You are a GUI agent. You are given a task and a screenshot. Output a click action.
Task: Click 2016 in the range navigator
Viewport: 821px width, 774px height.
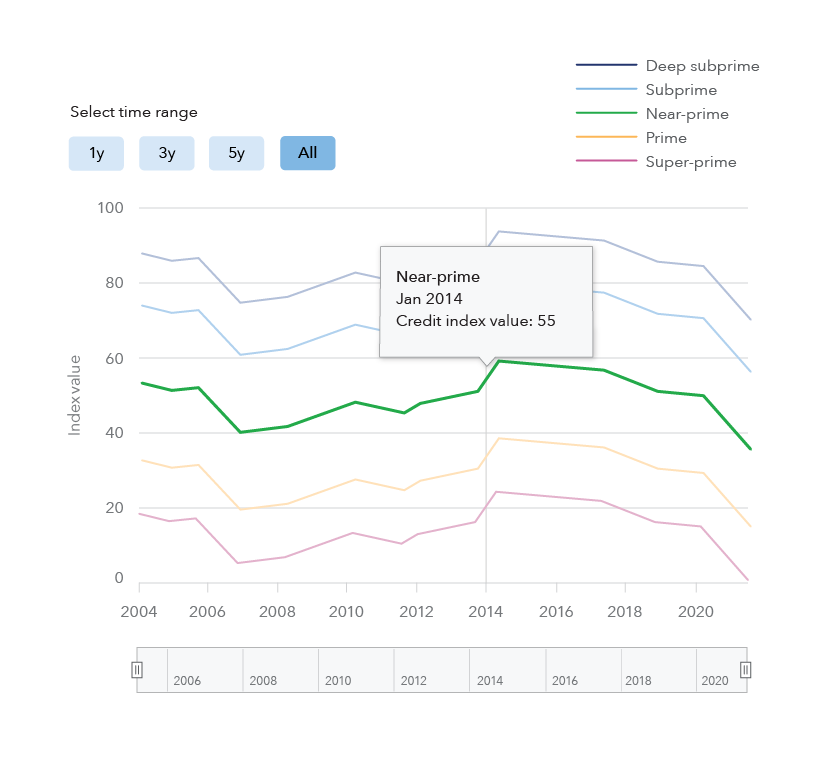pyautogui.click(x=565, y=681)
